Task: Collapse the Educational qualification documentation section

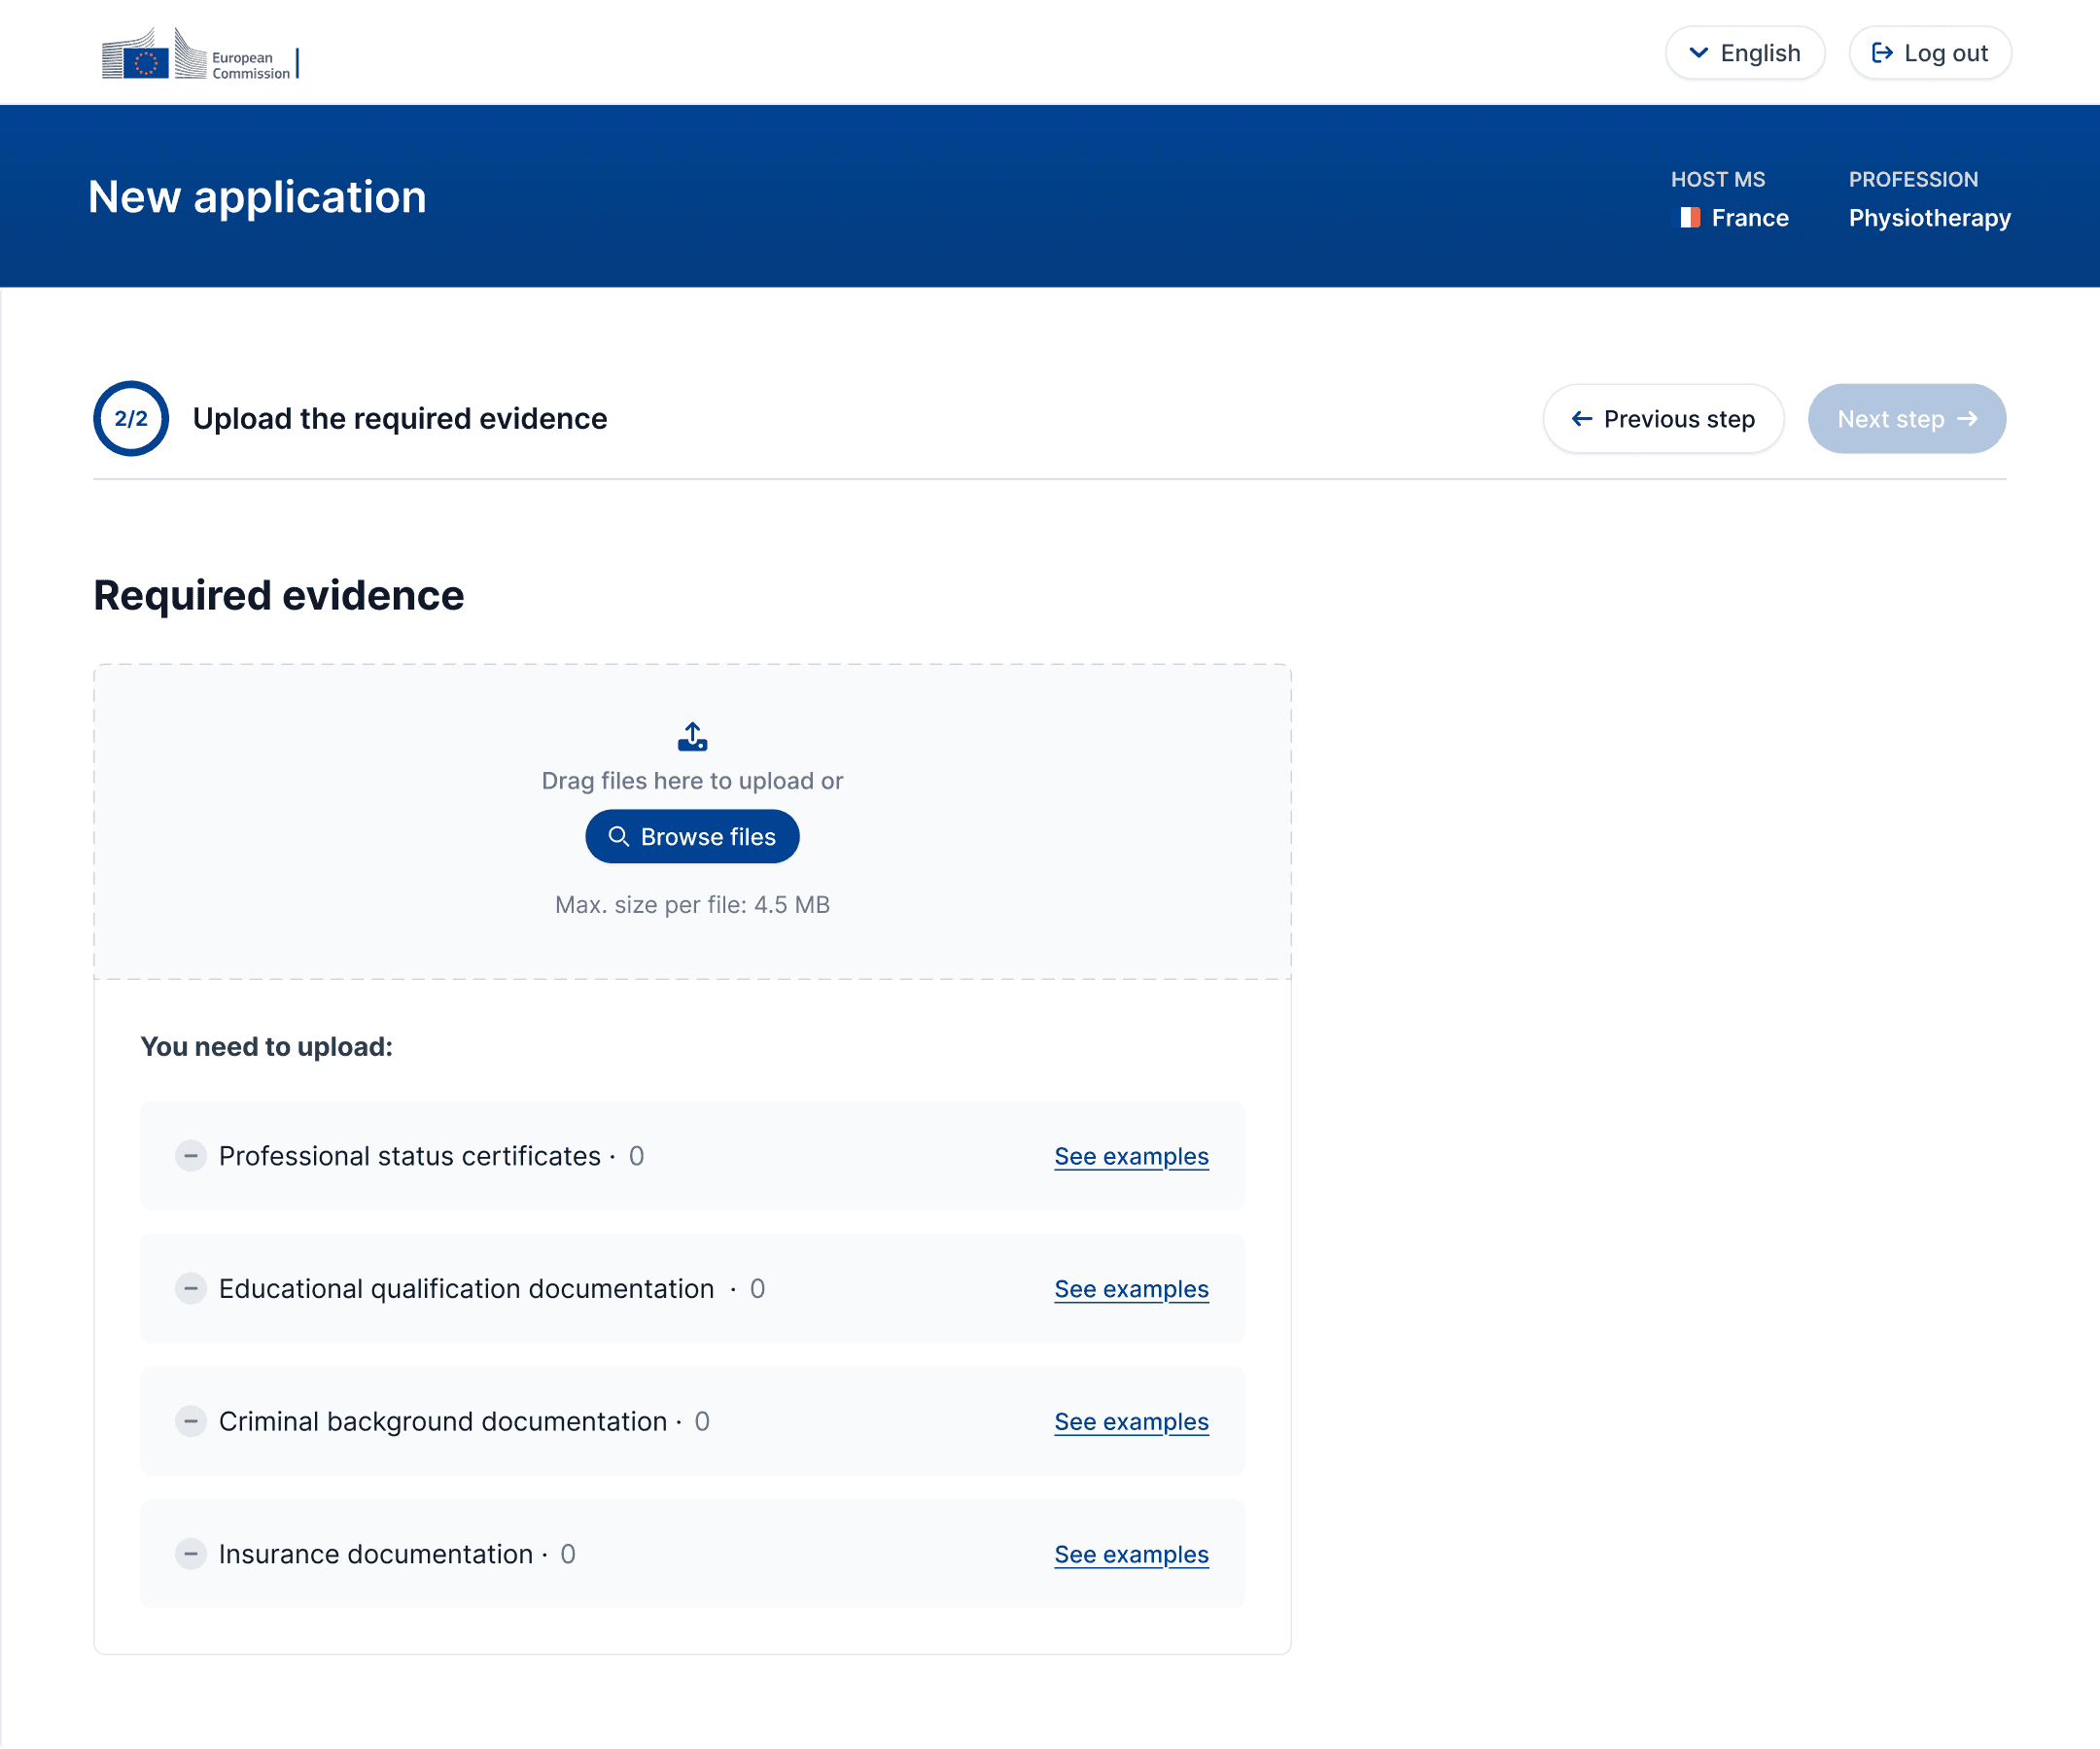Action: coord(191,1288)
